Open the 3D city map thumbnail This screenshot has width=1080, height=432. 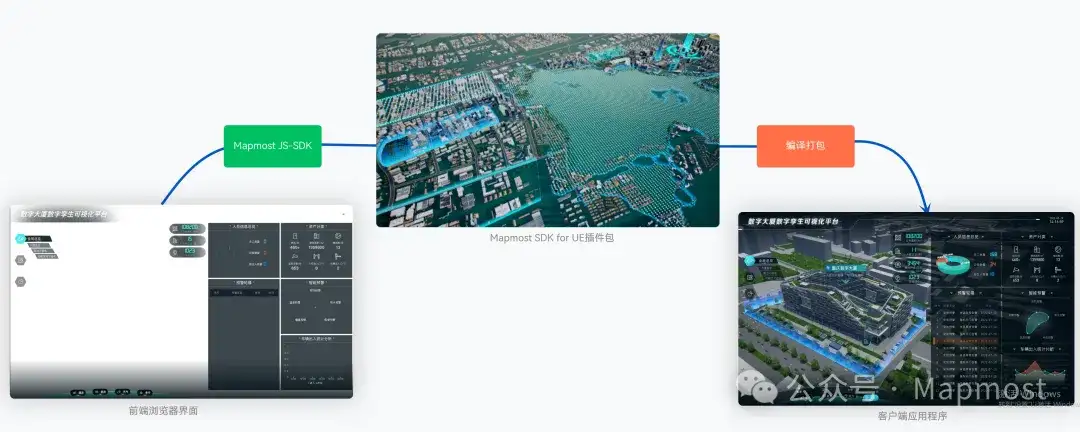click(x=548, y=130)
